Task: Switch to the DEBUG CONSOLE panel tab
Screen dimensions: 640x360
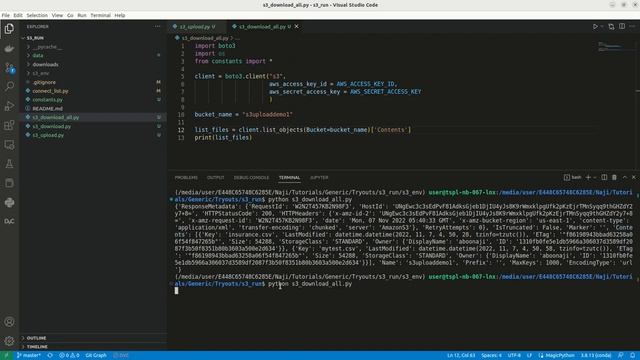Action: (251, 178)
